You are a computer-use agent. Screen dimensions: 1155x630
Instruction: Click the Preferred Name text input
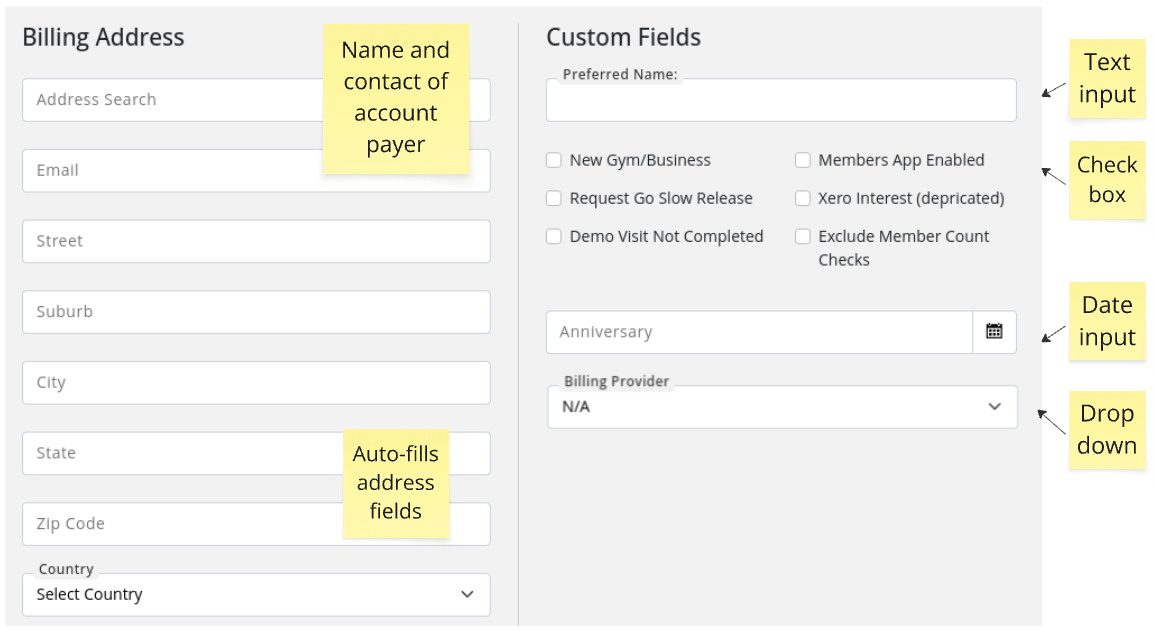780,102
